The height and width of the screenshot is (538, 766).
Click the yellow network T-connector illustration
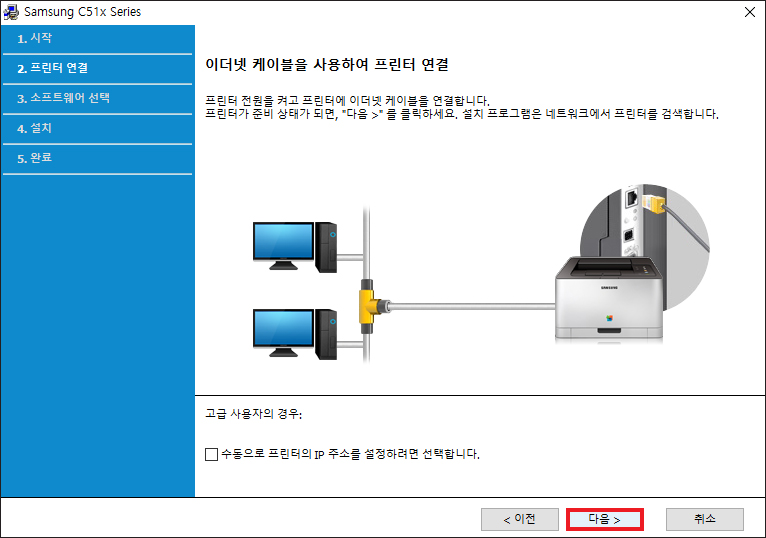pyautogui.click(x=372, y=306)
